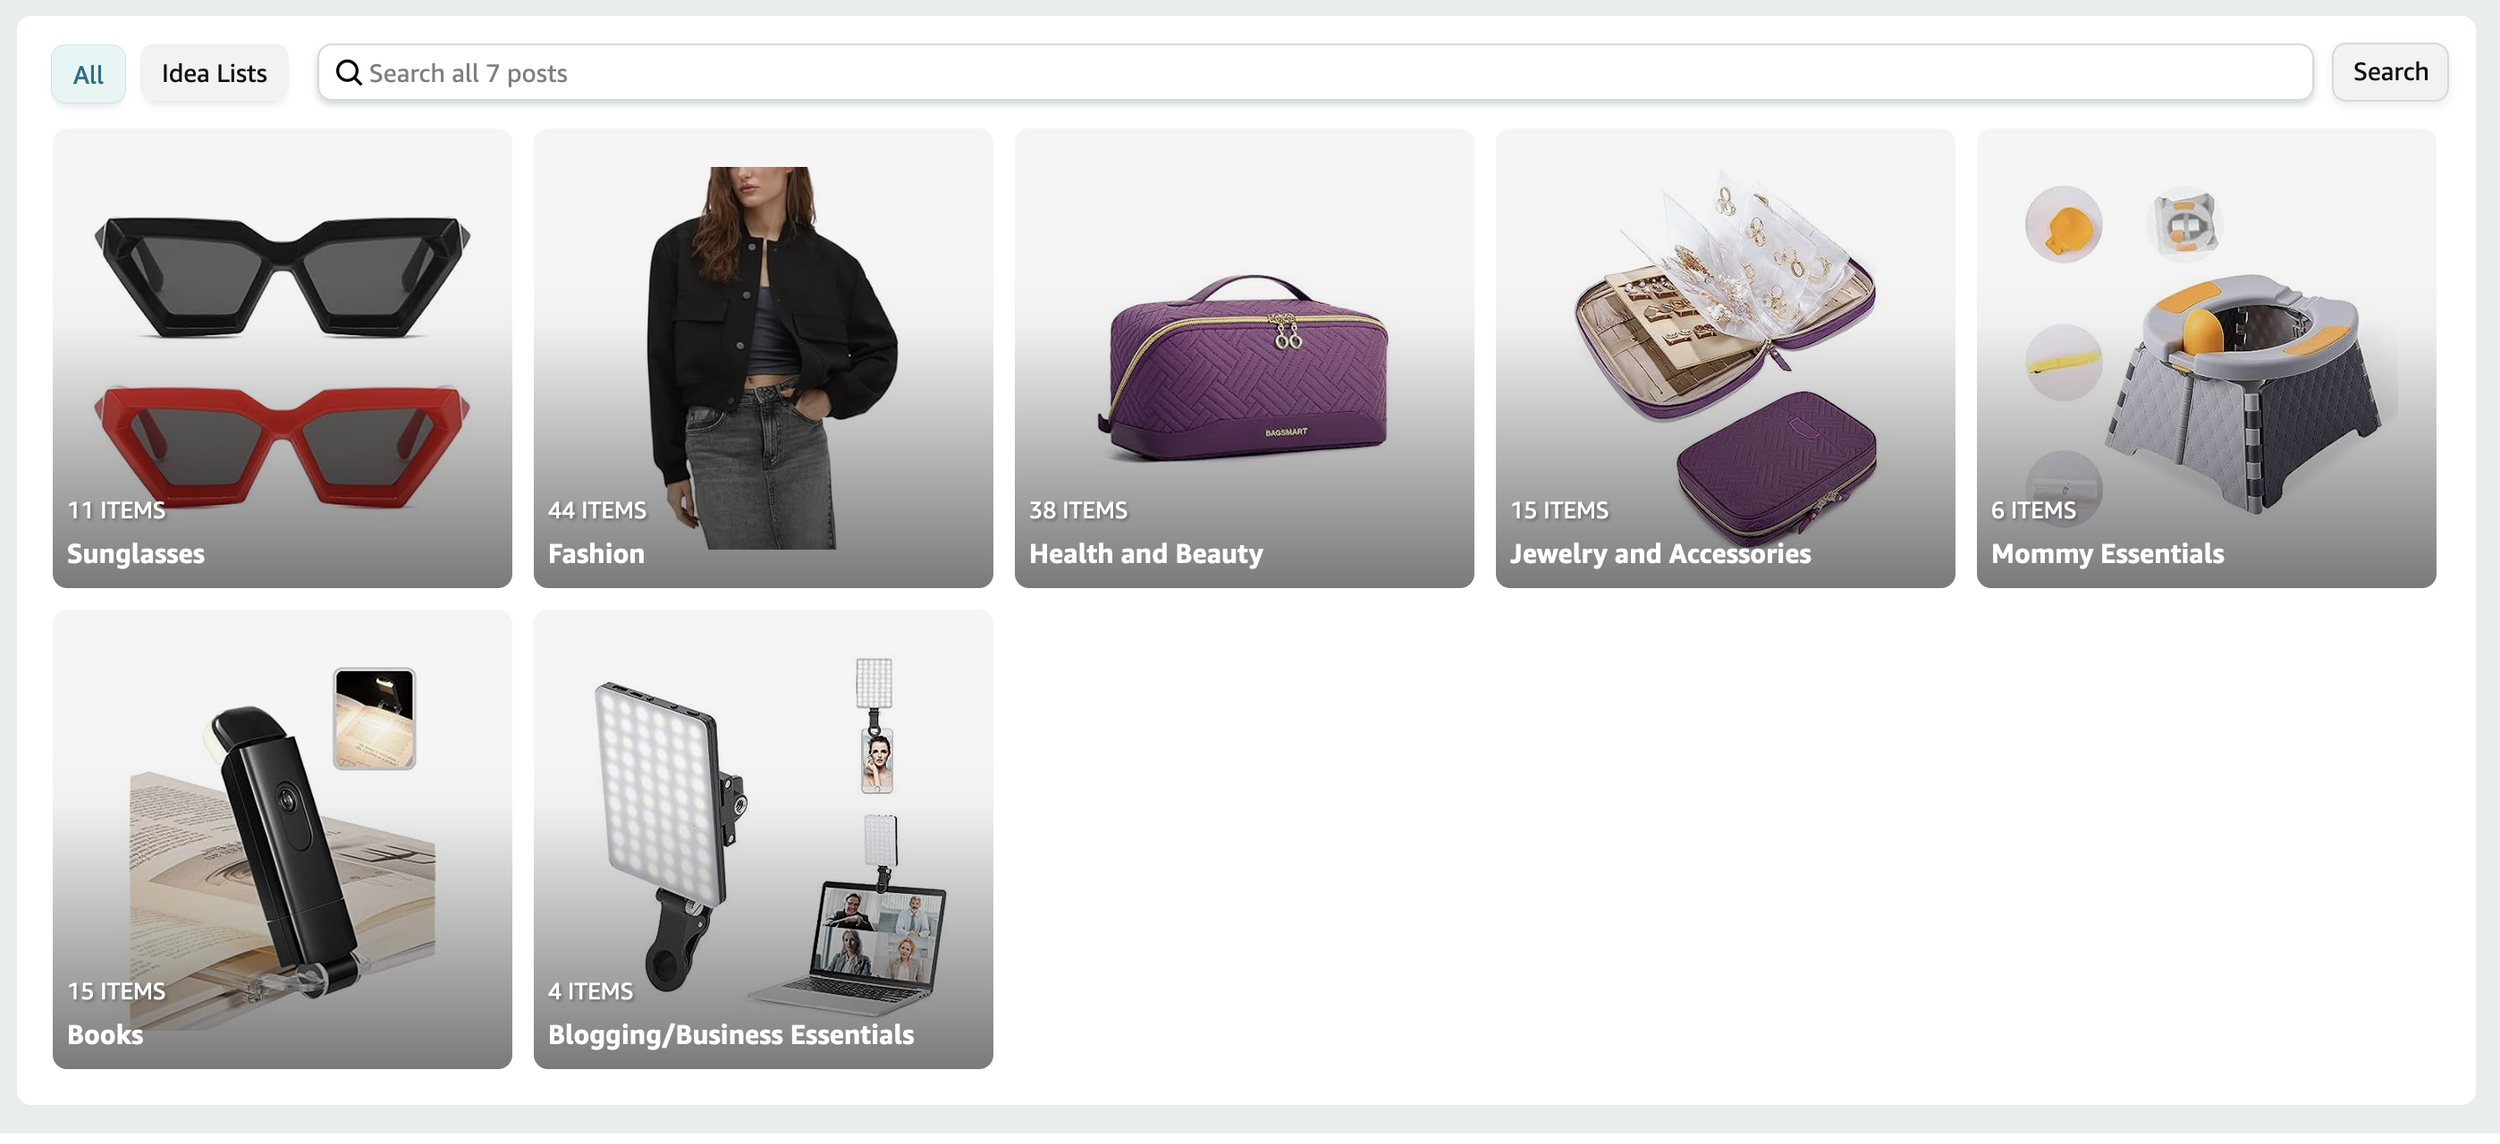Click the red sunglasses image
This screenshot has width=2500, height=1144.
pyautogui.click(x=282, y=445)
